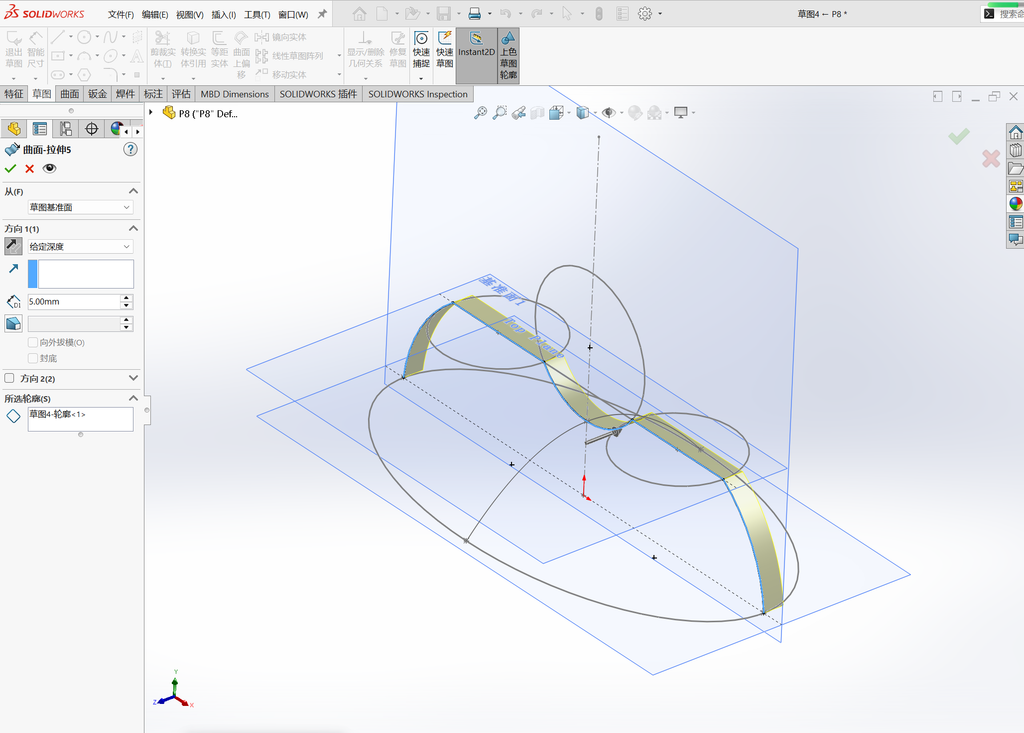Toggle detailed preview eye icon
The image size is (1024, 733).
(49, 169)
